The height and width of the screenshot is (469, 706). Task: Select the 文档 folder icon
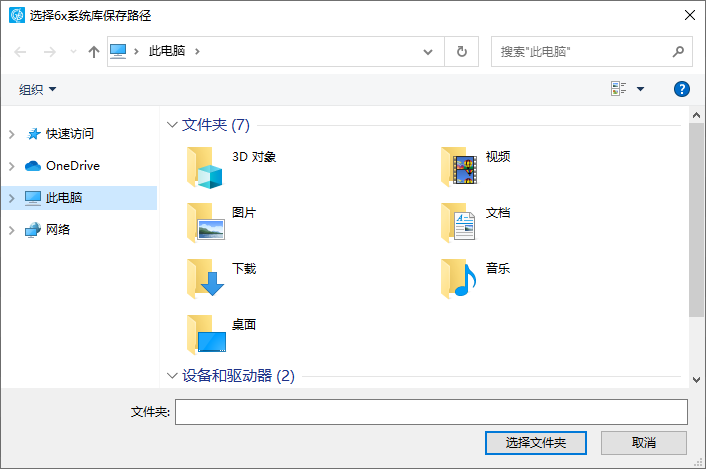pos(458,223)
